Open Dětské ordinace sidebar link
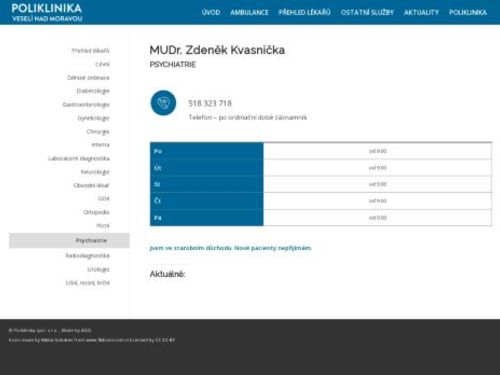 click(x=88, y=78)
